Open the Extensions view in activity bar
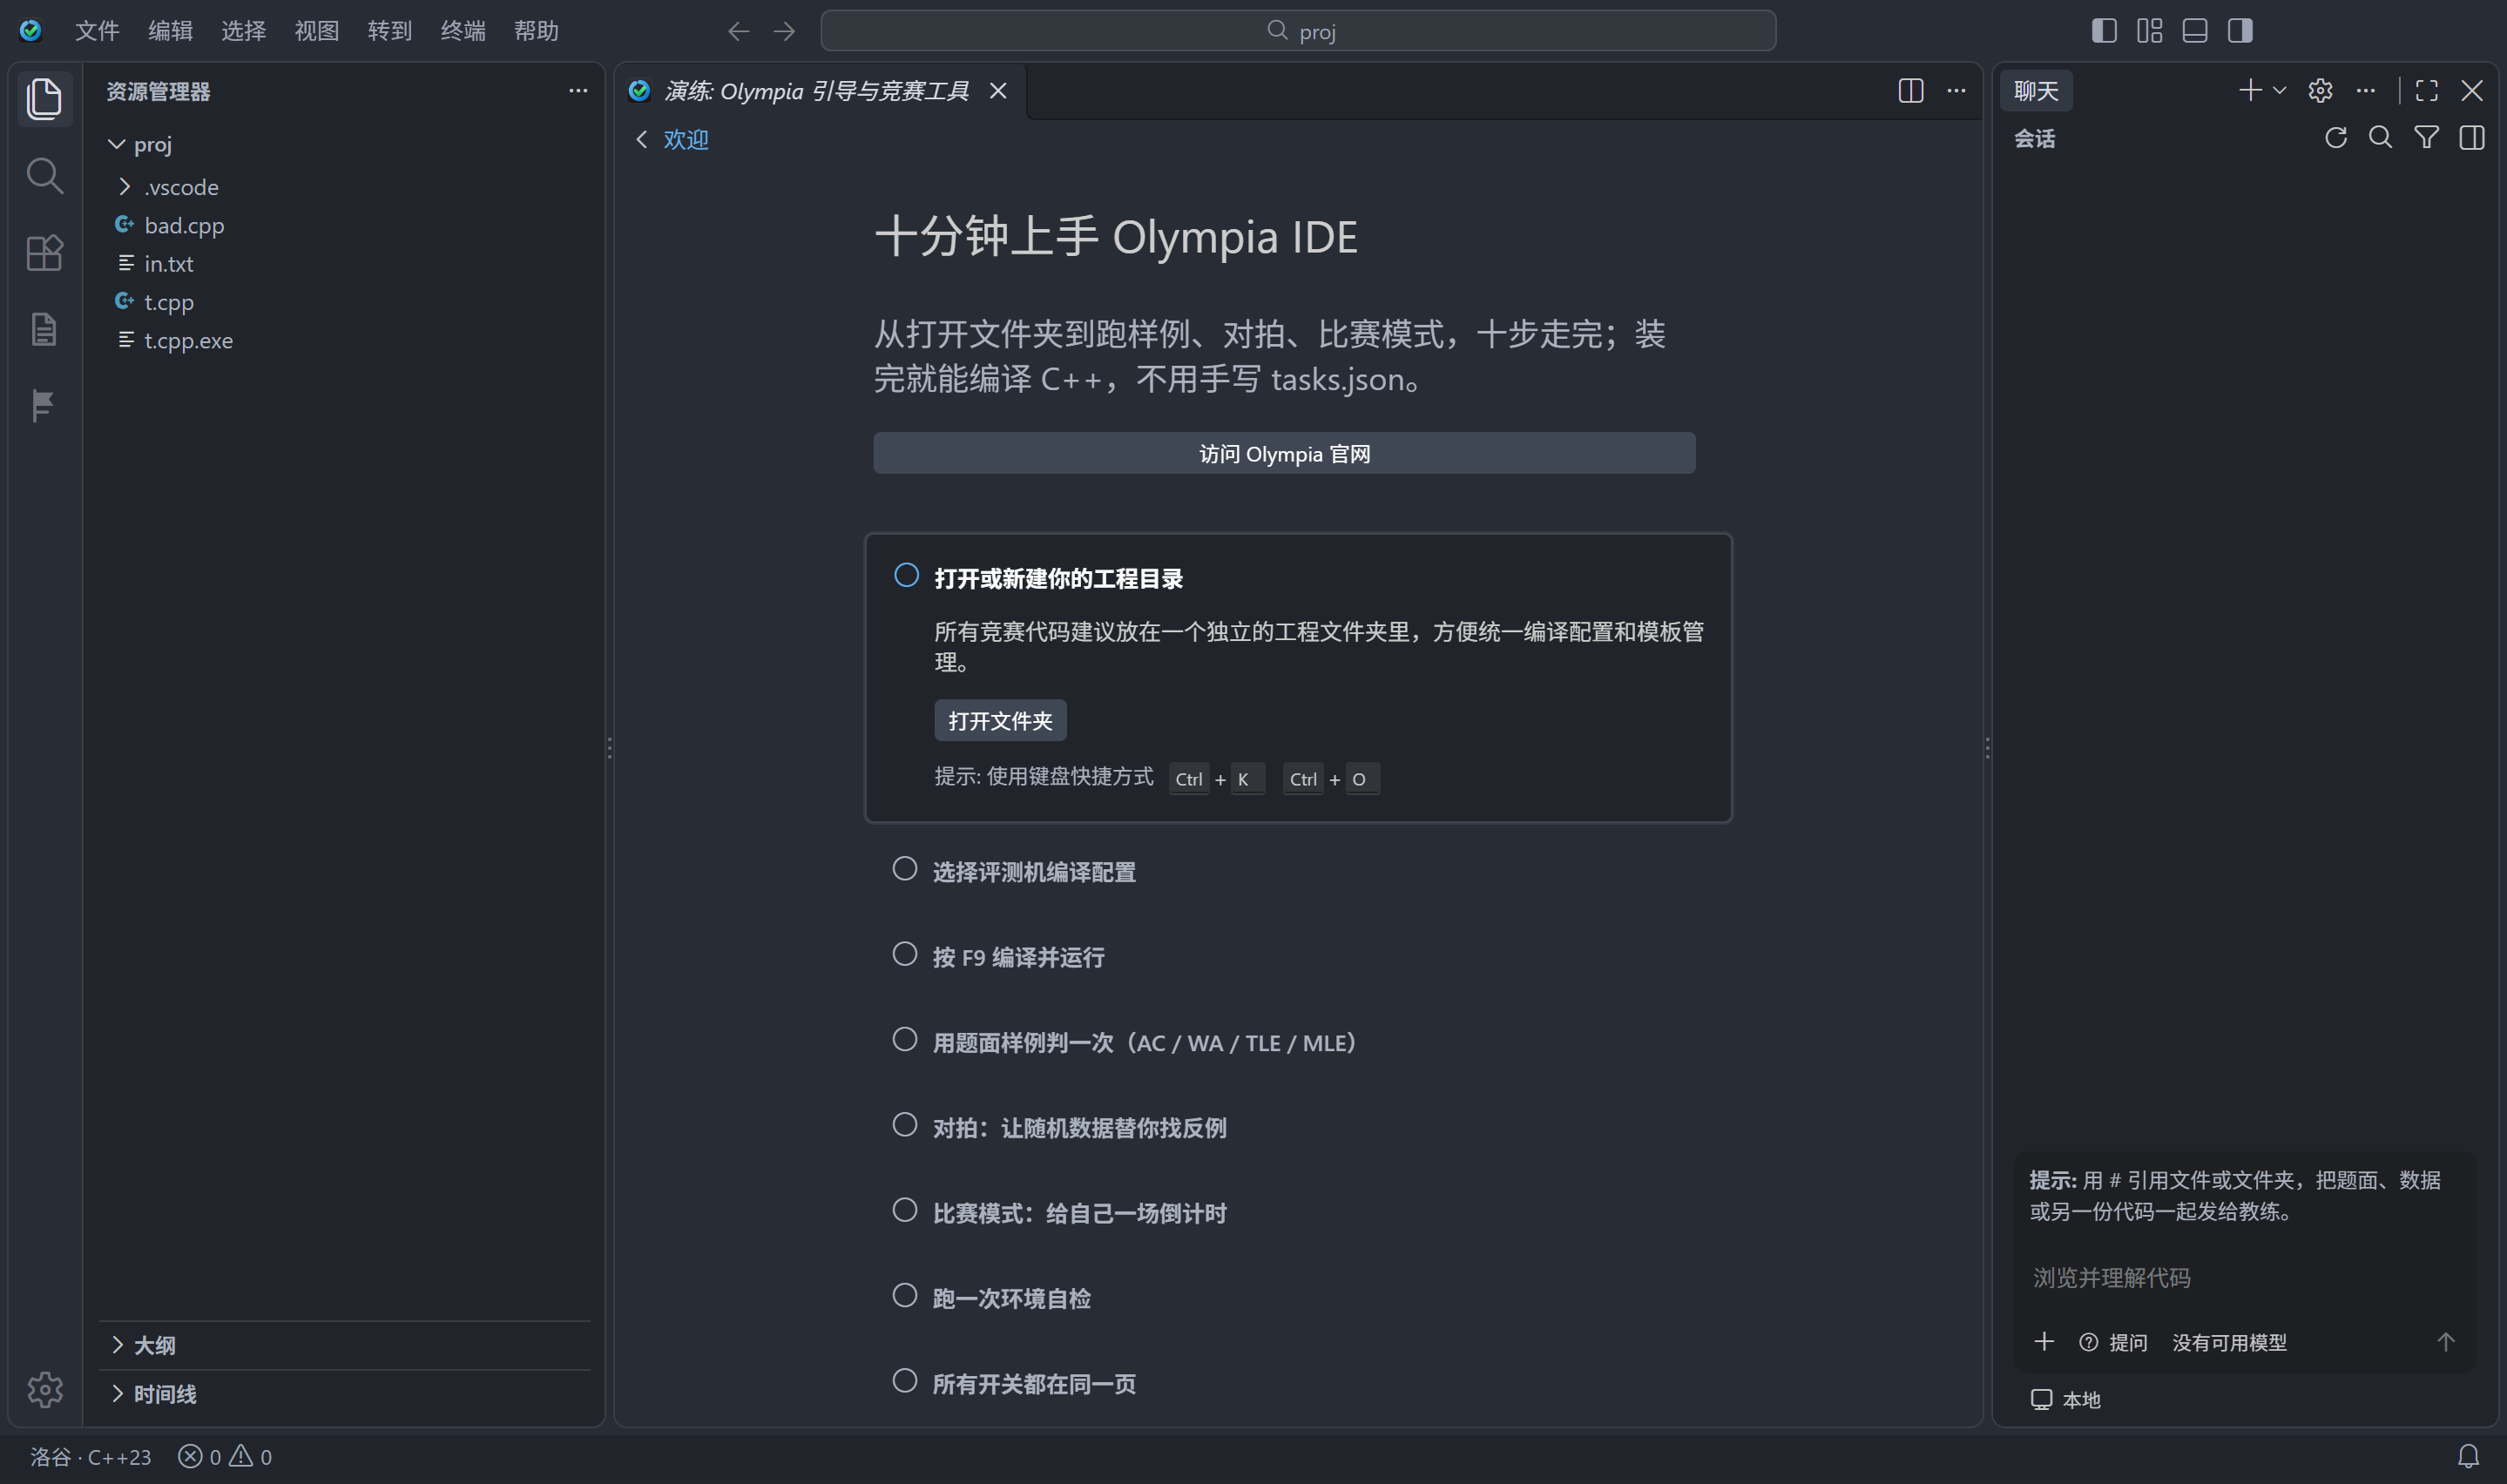Image resolution: width=2507 pixels, height=1484 pixels. [x=44, y=253]
